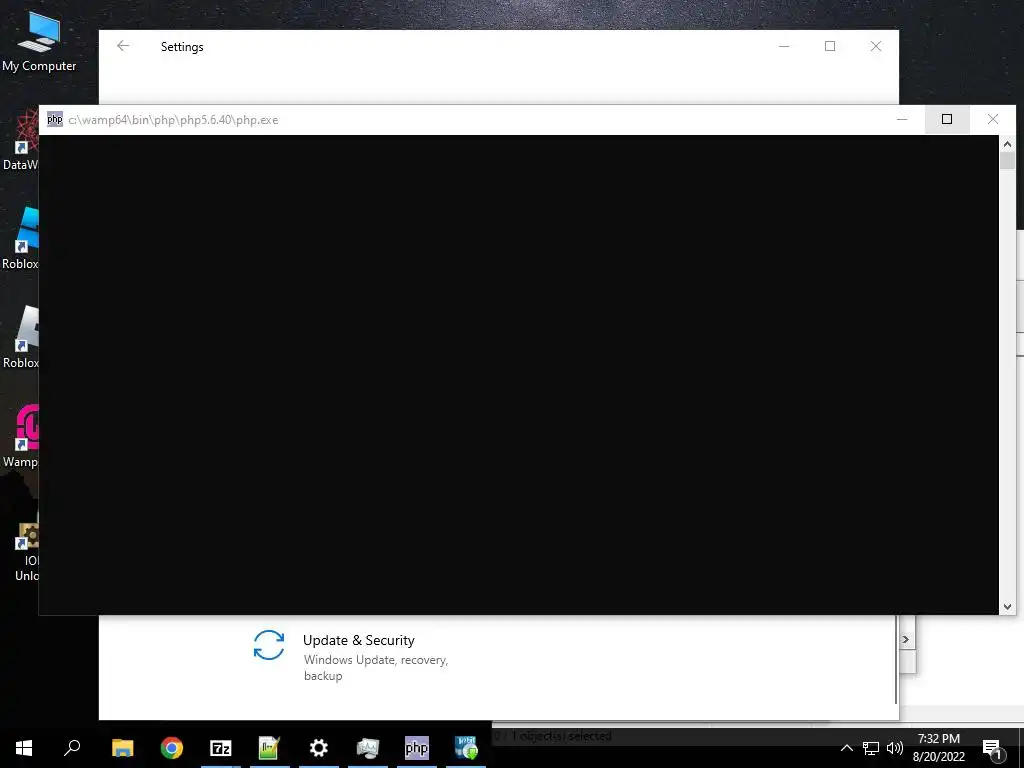Click console scrollbar down arrow
The height and width of the screenshot is (768, 1024).
click(x=1007, y=607)
